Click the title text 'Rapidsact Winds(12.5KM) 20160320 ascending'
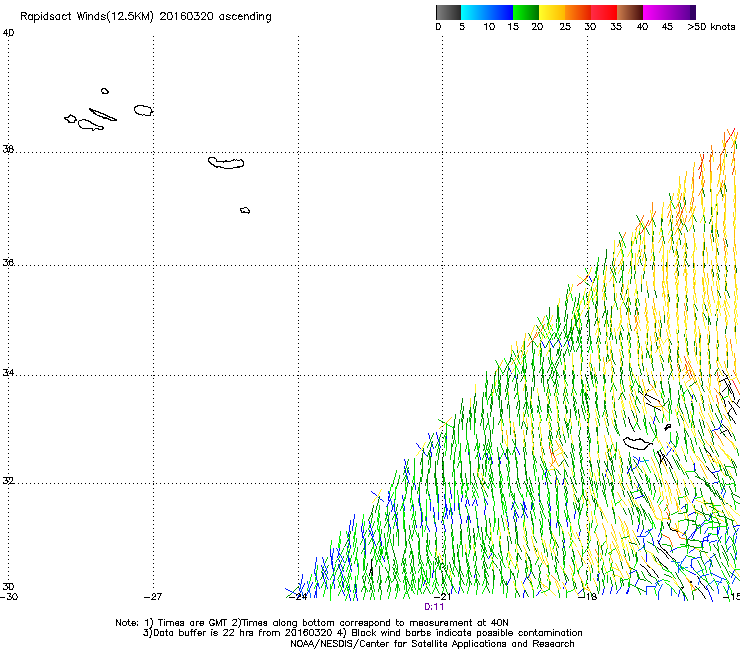Screen dimensions: 740x650 click(x=146, y=17)
